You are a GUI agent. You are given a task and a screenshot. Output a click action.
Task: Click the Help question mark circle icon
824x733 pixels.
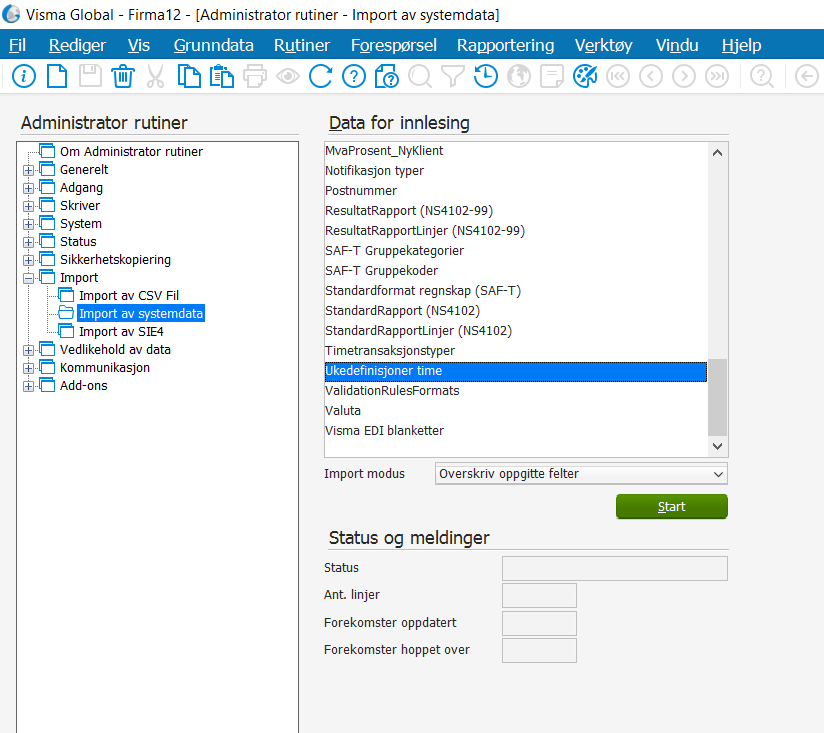[354, 76]
